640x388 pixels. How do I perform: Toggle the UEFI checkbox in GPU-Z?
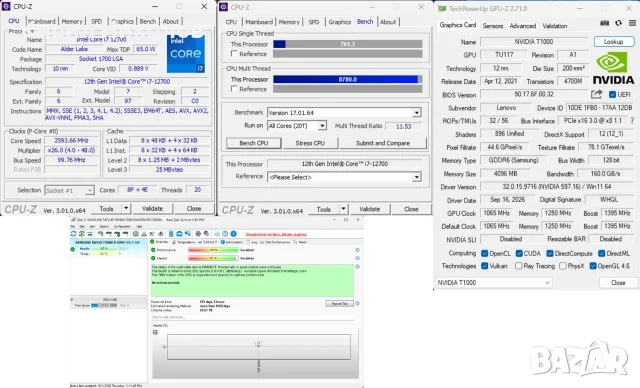click(x=612, y=95)
